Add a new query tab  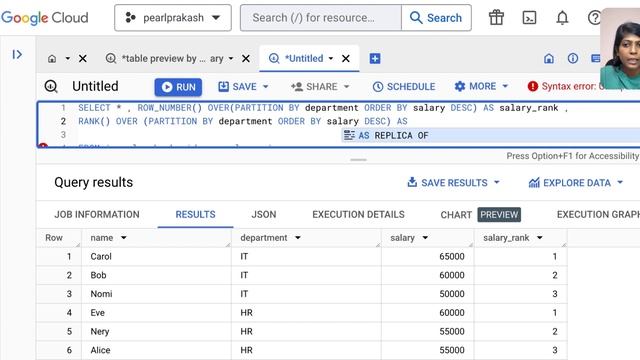[x=375, y=58]
